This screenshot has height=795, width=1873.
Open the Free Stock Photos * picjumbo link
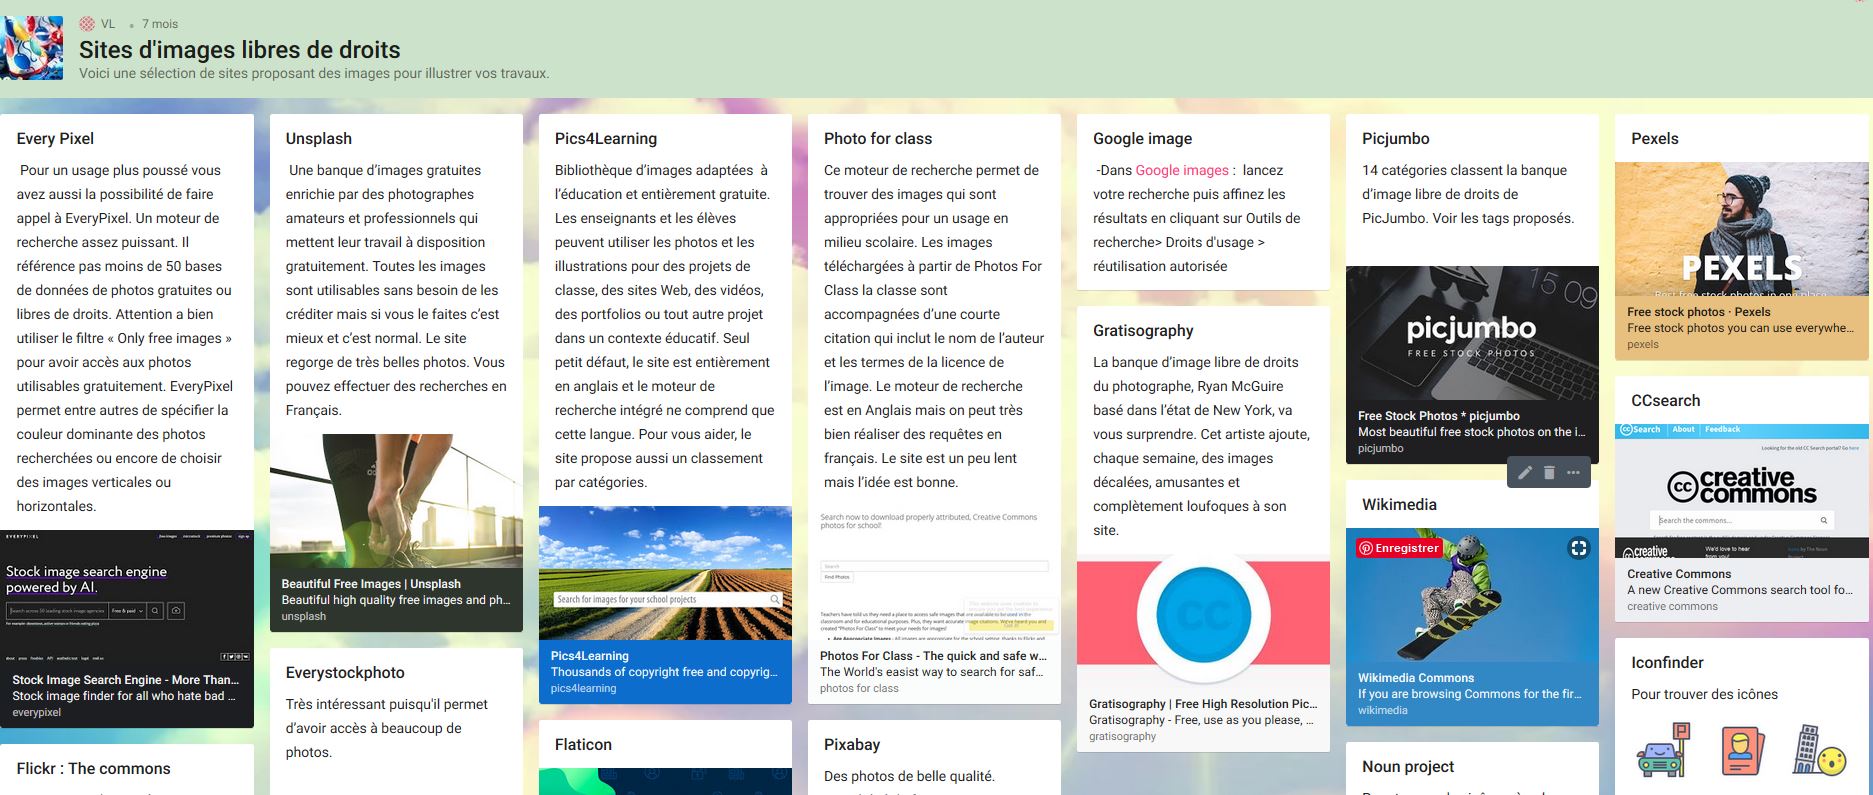click(x=1438, y=416)
